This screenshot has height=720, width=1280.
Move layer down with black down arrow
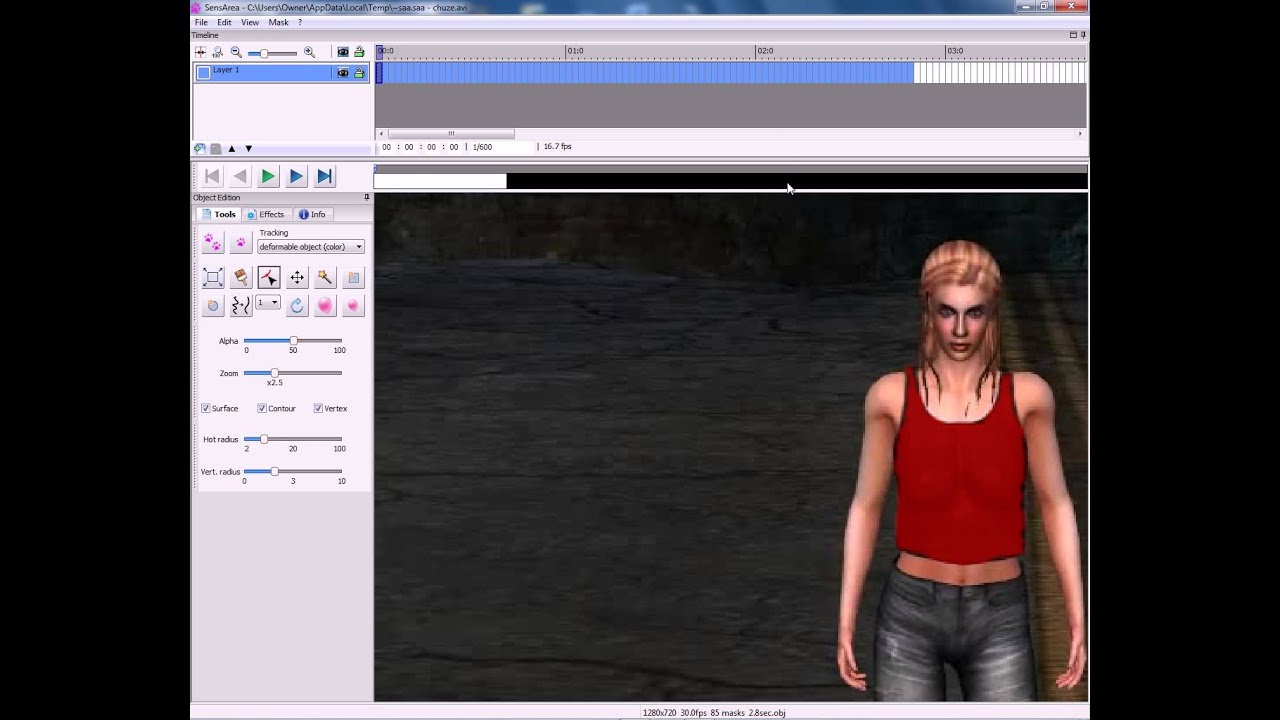tap(249, 148)
